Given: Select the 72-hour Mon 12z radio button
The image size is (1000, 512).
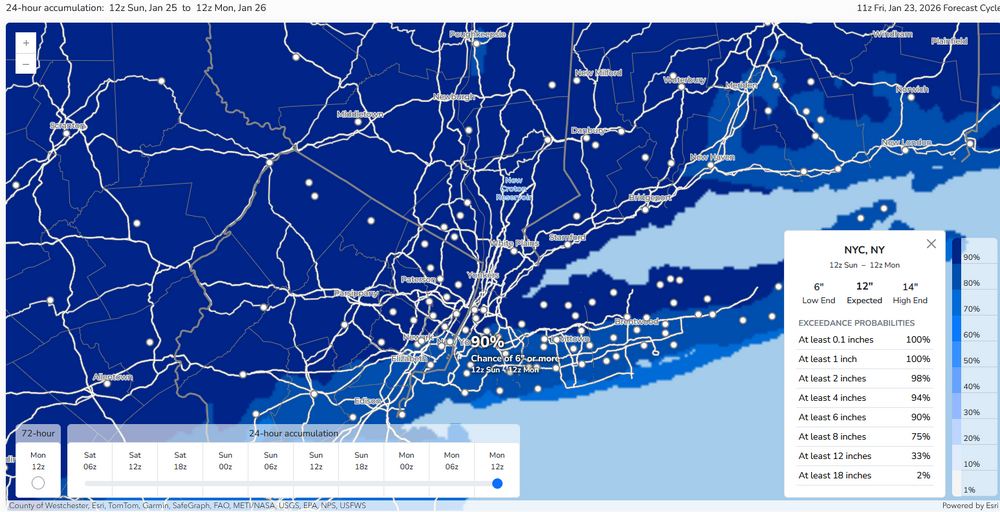Looking at the screenshot, I should pyautogui.click(x=38, y=483).
